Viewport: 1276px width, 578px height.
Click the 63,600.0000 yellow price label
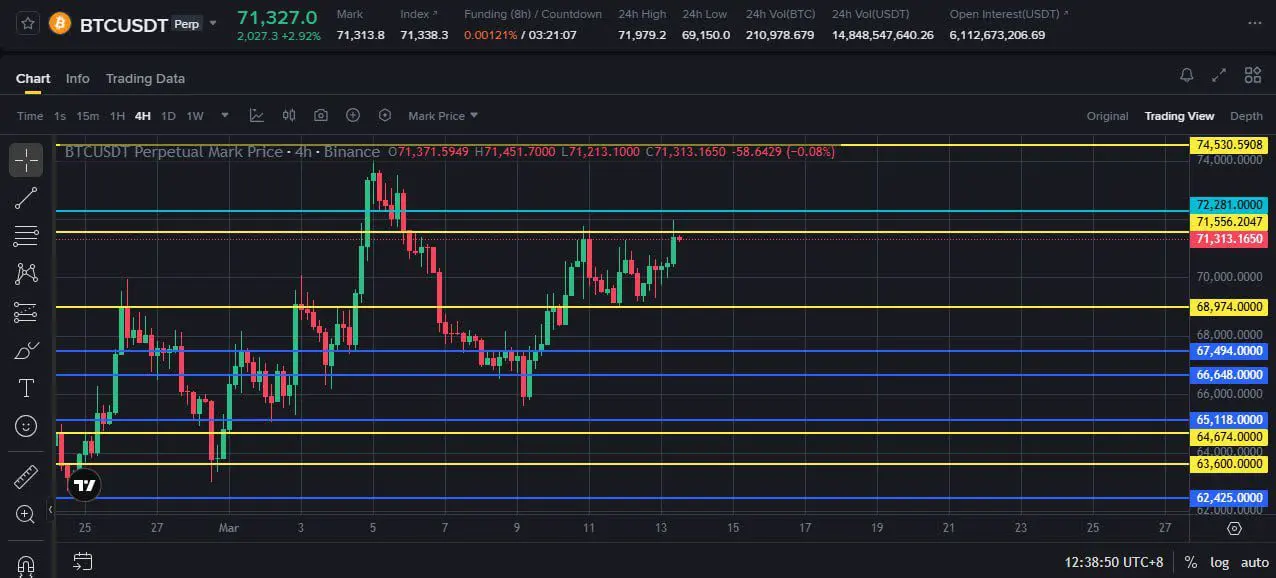1229,464
